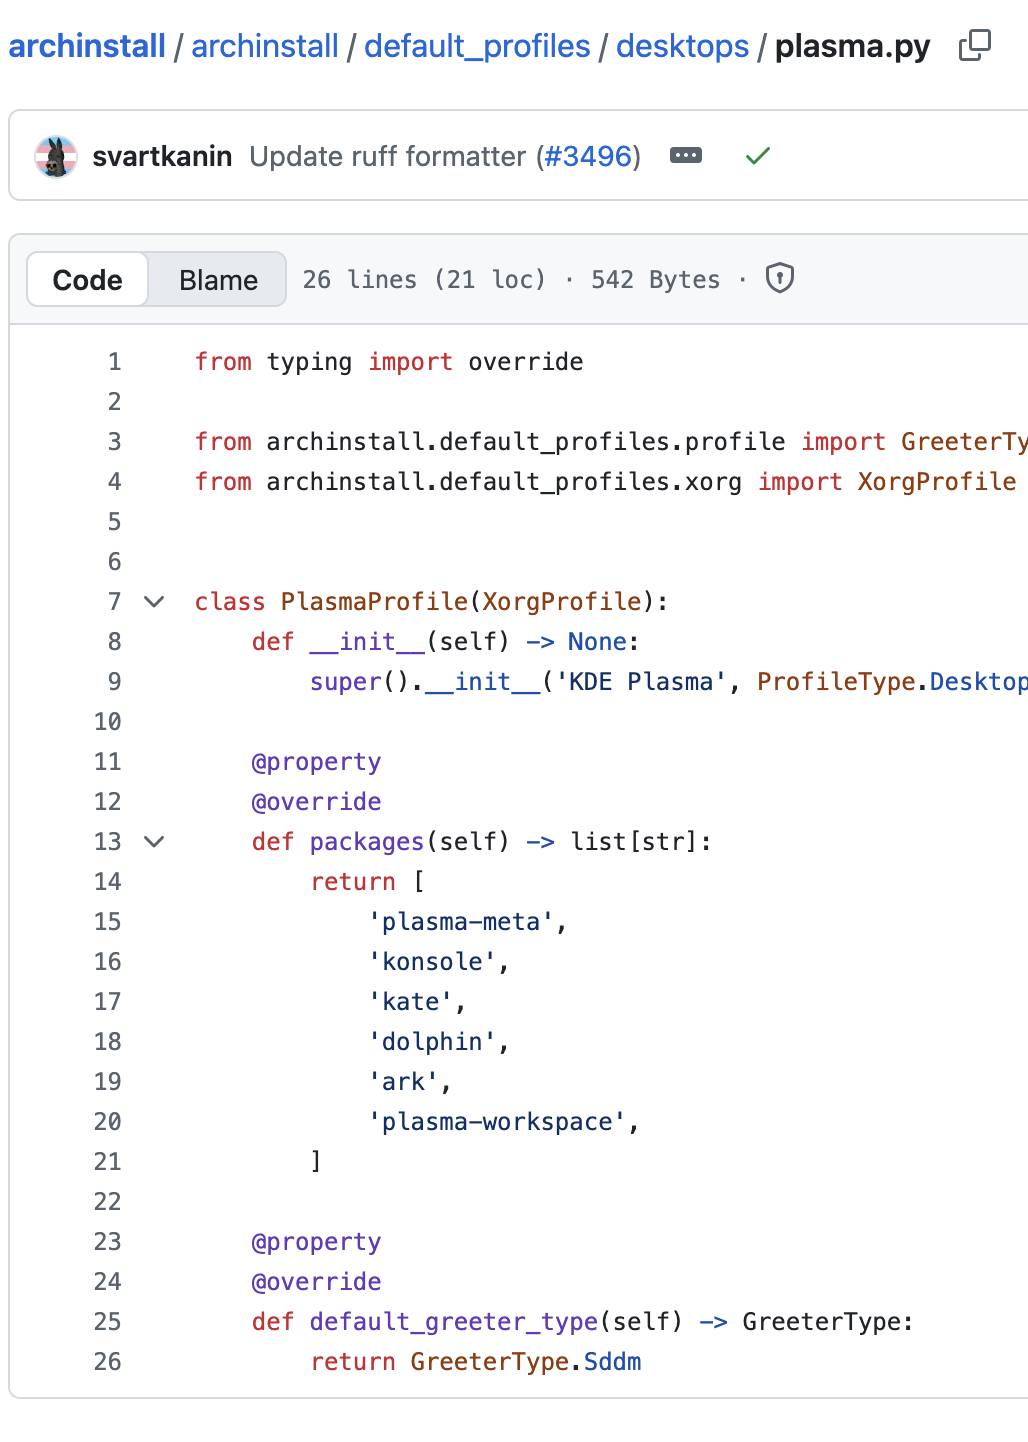Screen dimensions: 1028x1442
Task: Open the 'Update ruff formatter' commit message
Action: tap(387, 156)
